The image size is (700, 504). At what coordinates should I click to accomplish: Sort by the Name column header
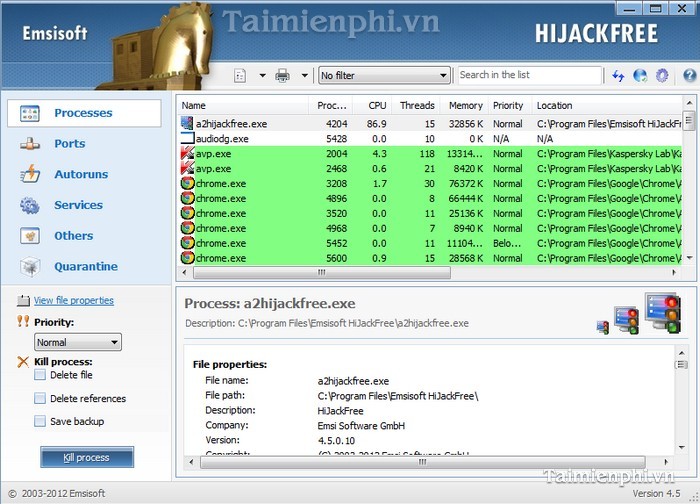243,106
